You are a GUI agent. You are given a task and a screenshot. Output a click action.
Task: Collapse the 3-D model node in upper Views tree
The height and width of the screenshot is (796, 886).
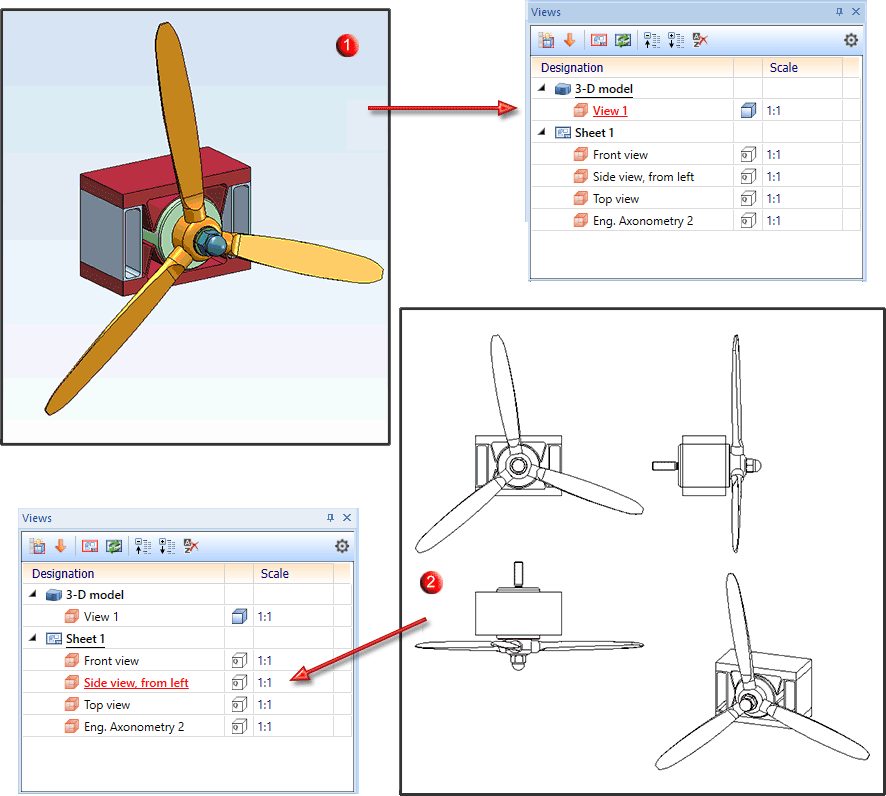(x=542, y=88)
